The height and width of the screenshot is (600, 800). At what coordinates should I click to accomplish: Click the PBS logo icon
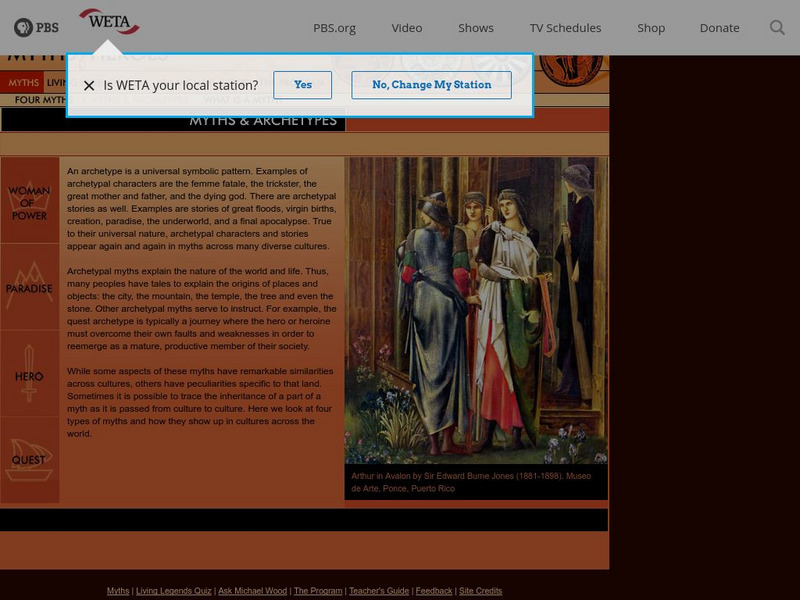point(36,28)
